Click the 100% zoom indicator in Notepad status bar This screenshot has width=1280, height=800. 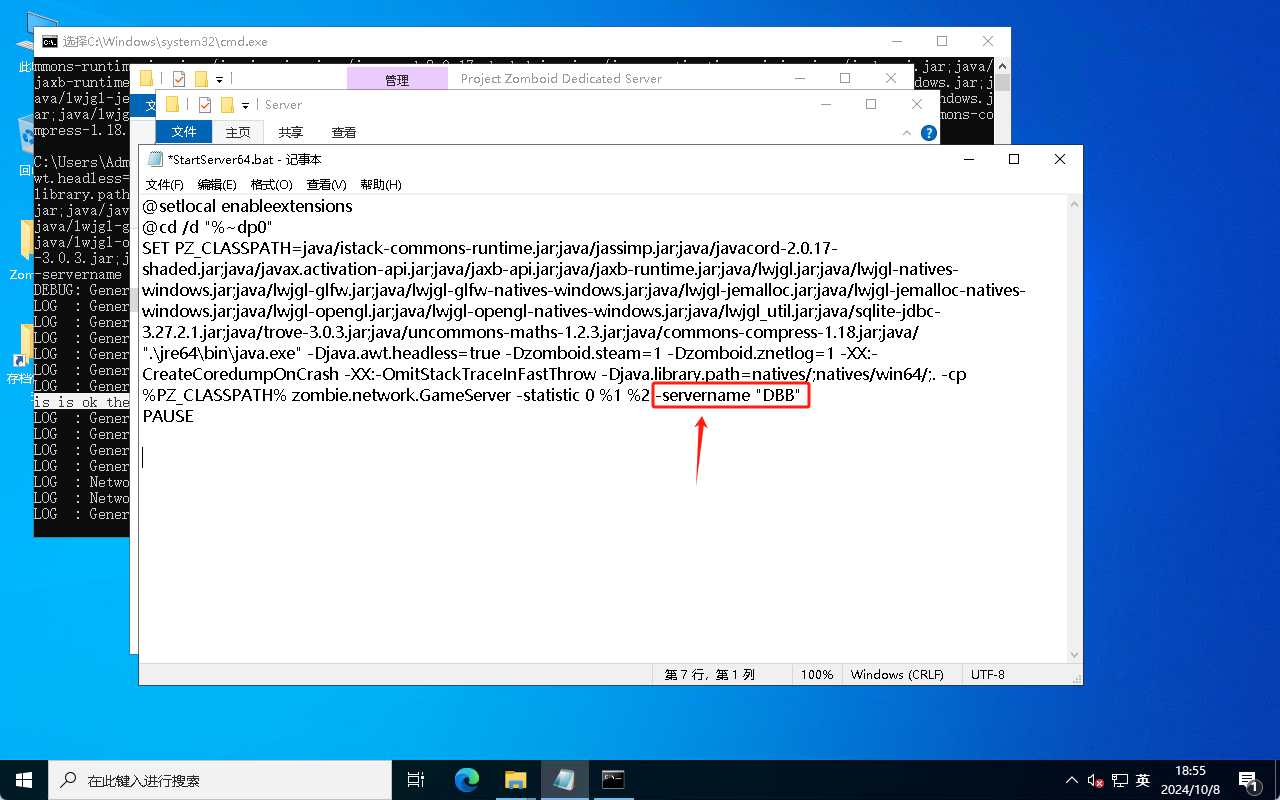point(817,675)
